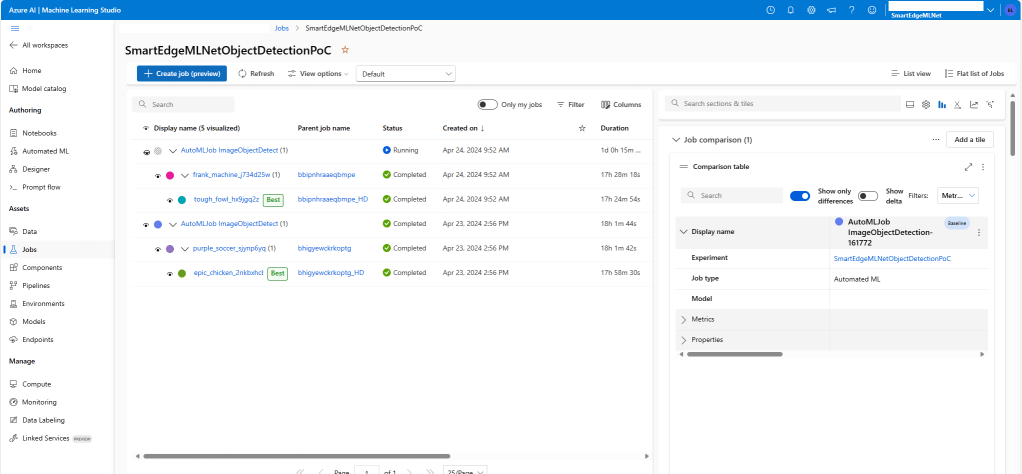Select the bar chart tile icon
Screen dimensions: 1022x474
942,104
